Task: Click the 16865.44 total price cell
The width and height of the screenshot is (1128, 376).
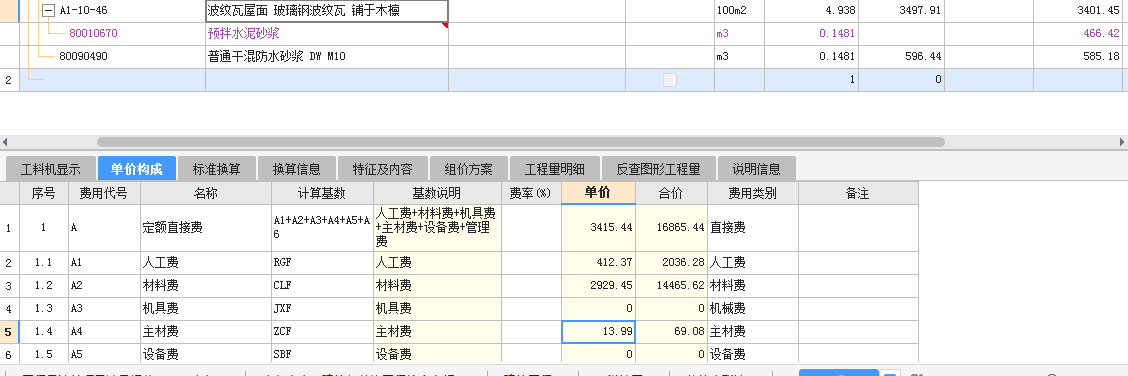Action: (671, 228)
